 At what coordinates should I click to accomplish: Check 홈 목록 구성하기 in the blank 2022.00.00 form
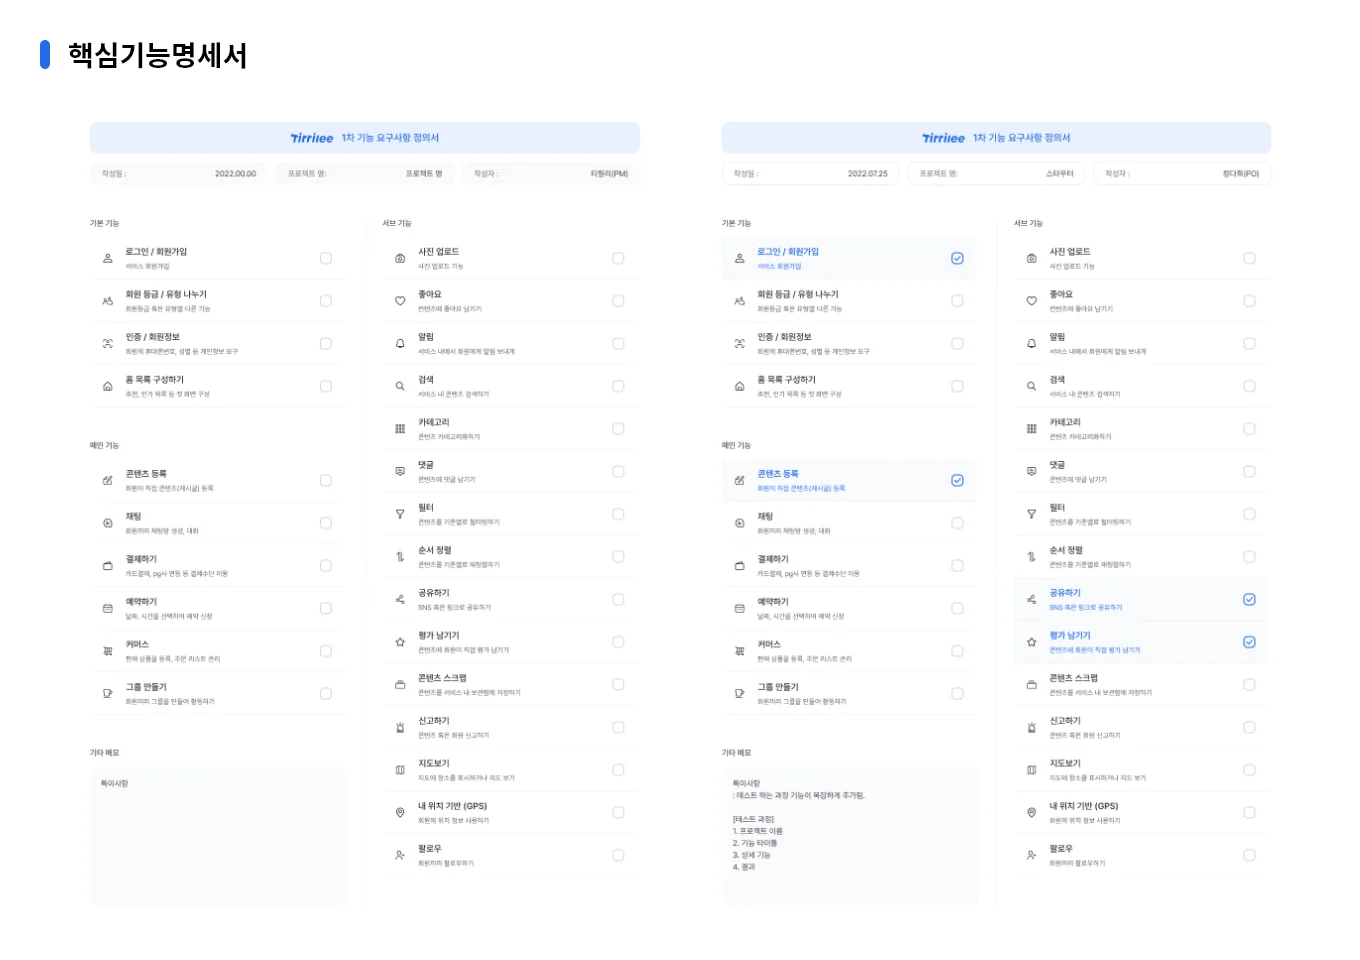[x=326, y=386]
